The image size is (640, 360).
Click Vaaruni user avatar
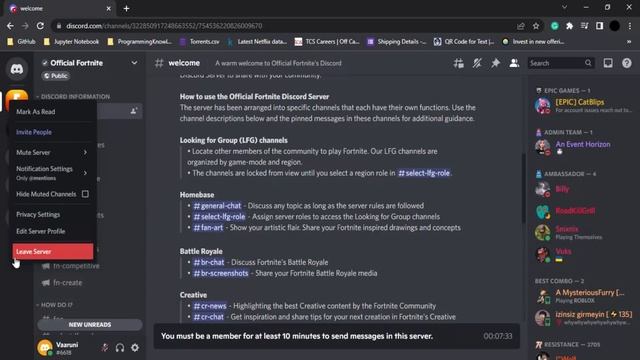pyautogui.click(x=45, y=348)
